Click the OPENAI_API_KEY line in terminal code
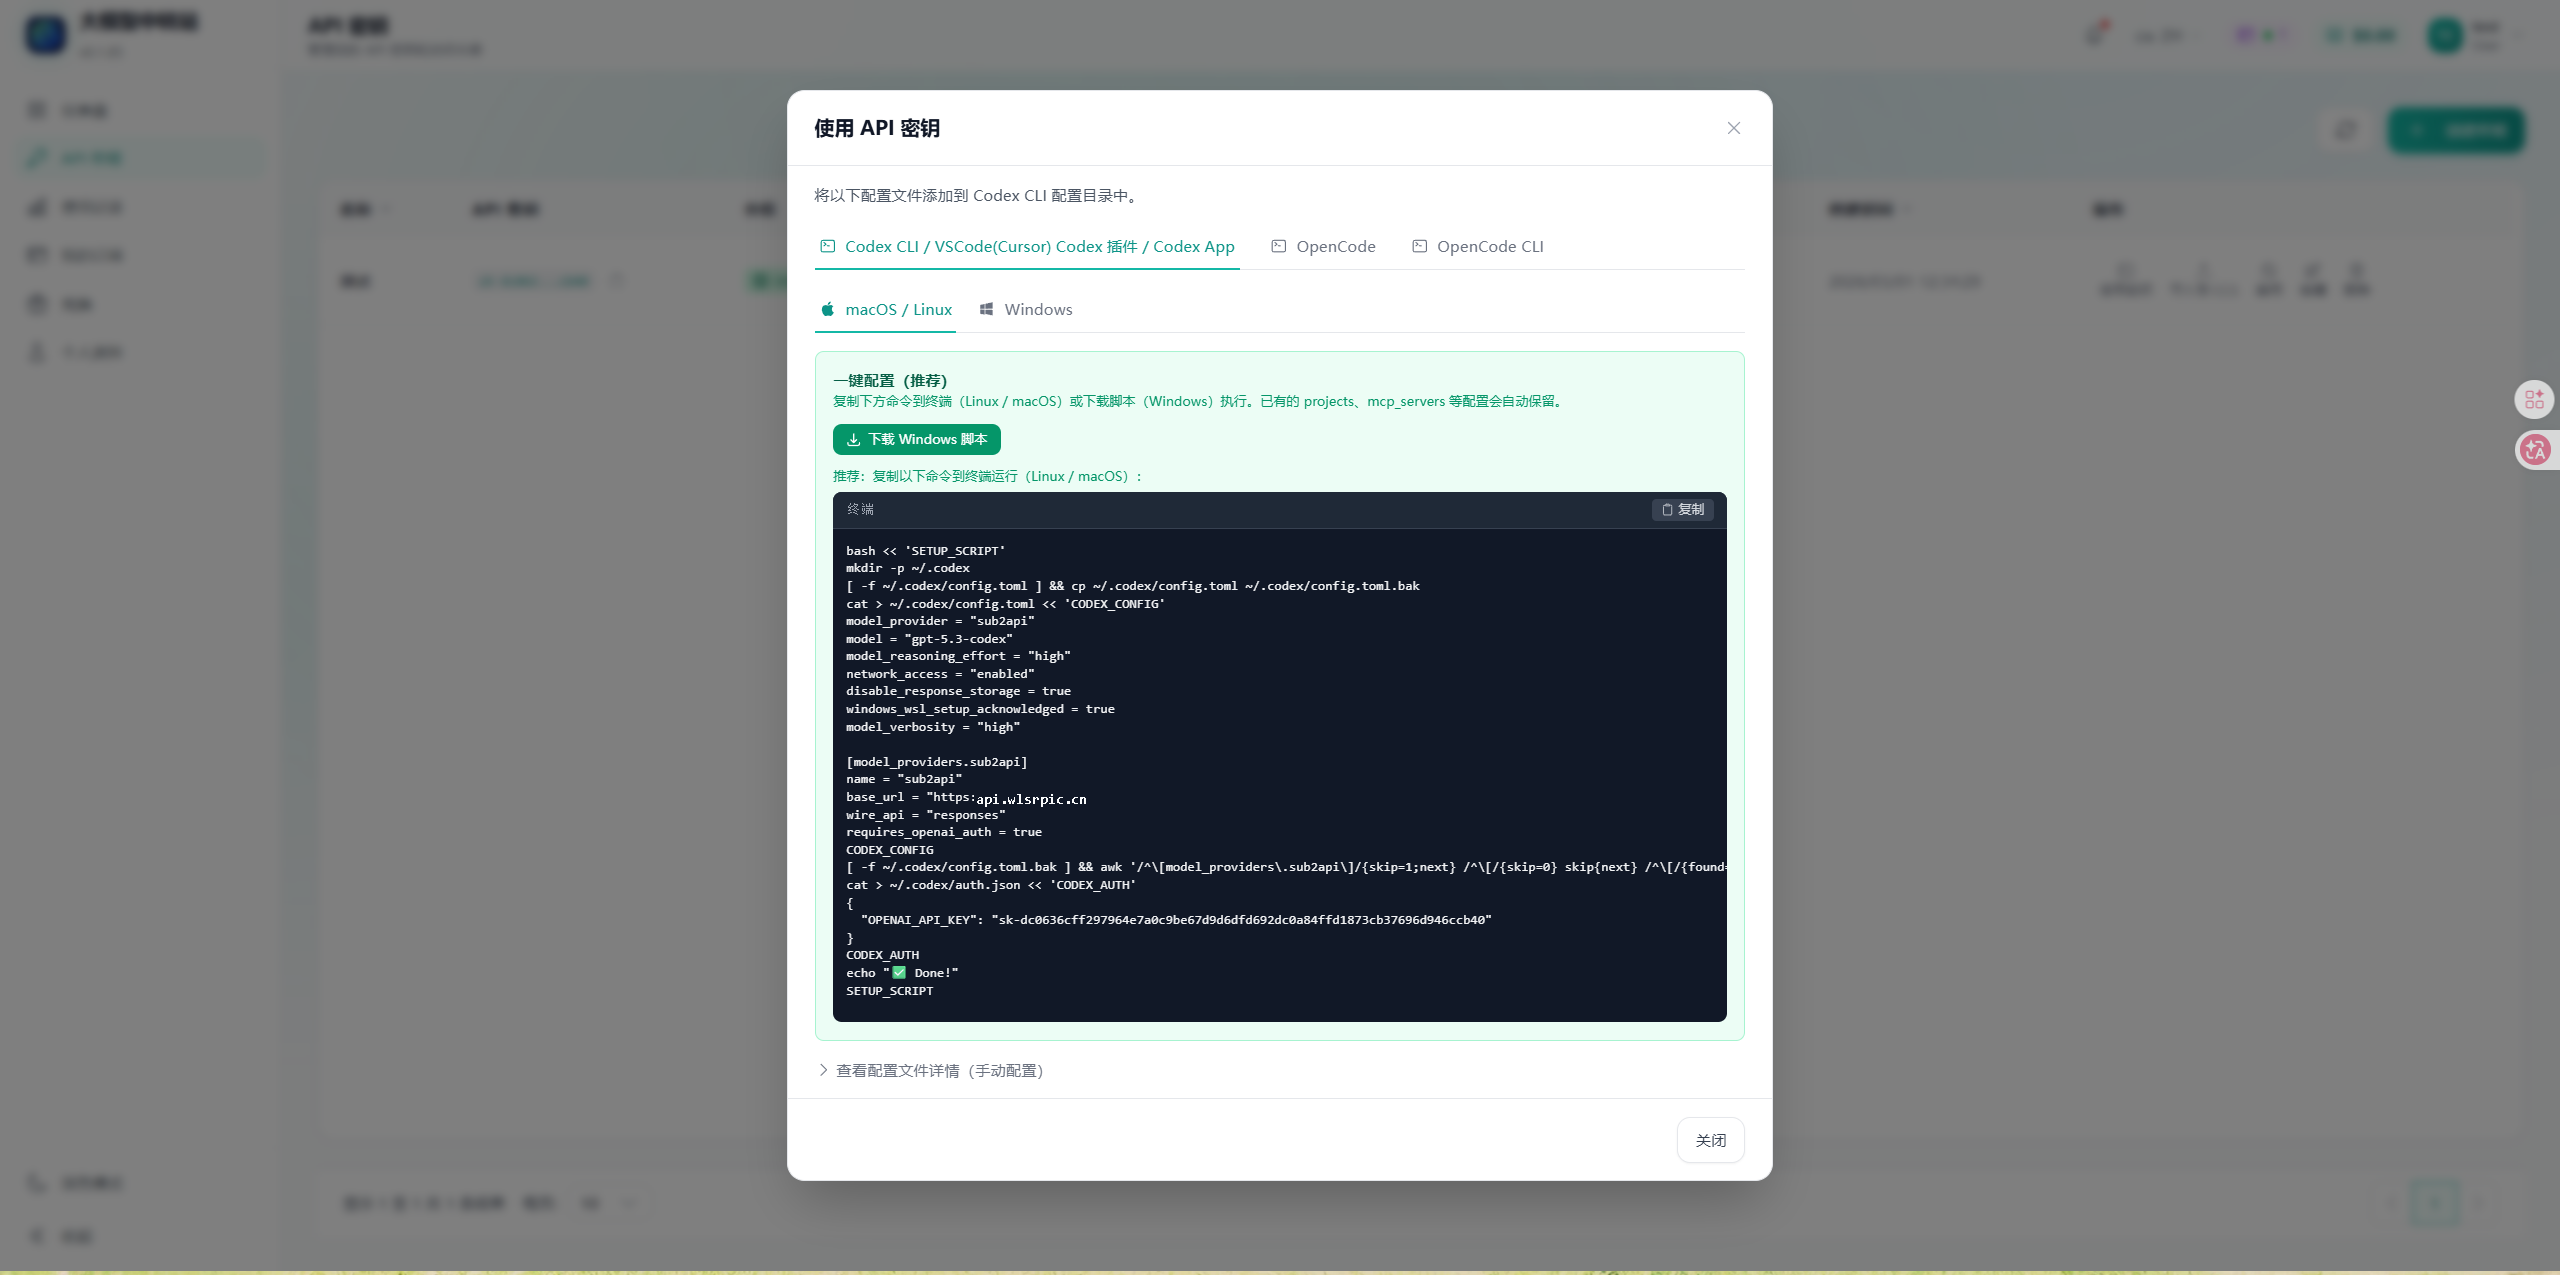2560x1275 pixels. pos(1168,920)
